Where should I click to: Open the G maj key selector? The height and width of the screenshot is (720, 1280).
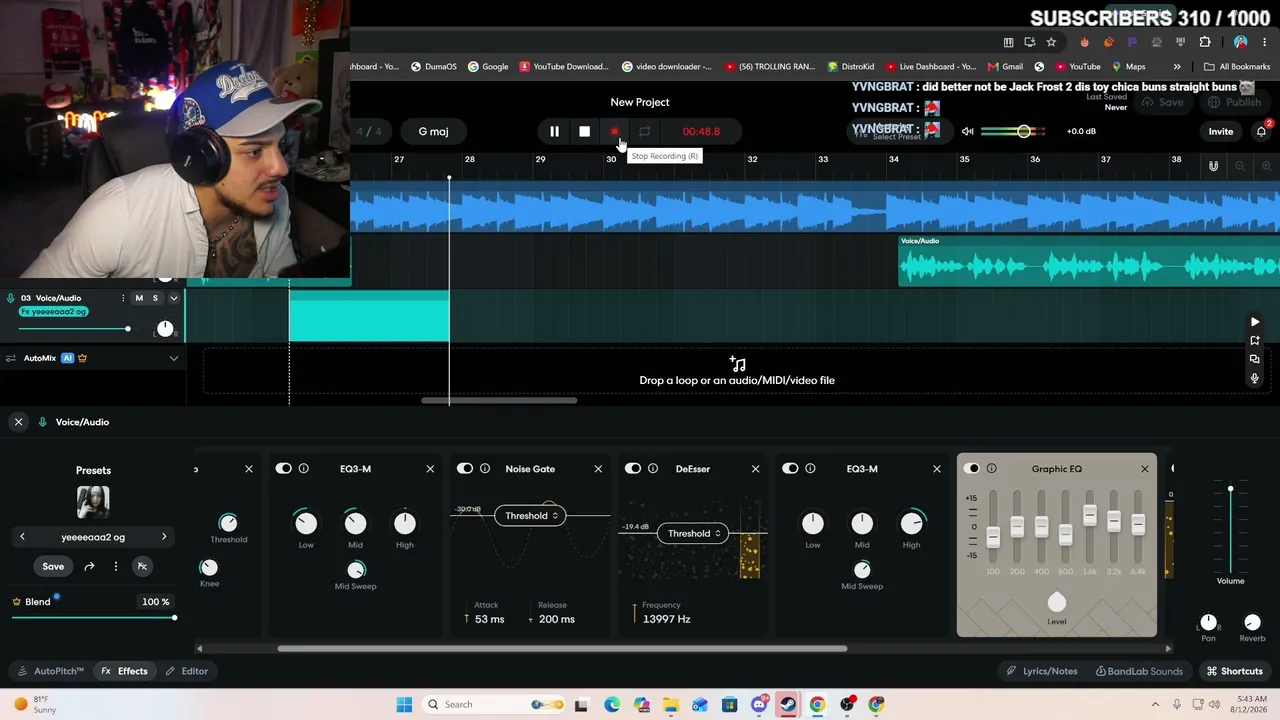pos(433,131)
